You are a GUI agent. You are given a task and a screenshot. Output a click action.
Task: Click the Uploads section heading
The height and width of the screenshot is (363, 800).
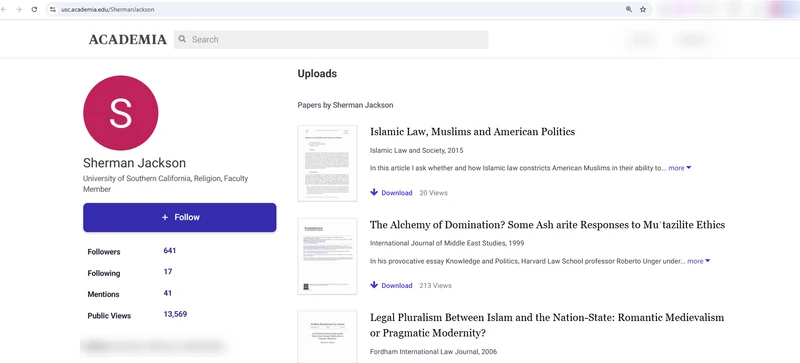317,74
